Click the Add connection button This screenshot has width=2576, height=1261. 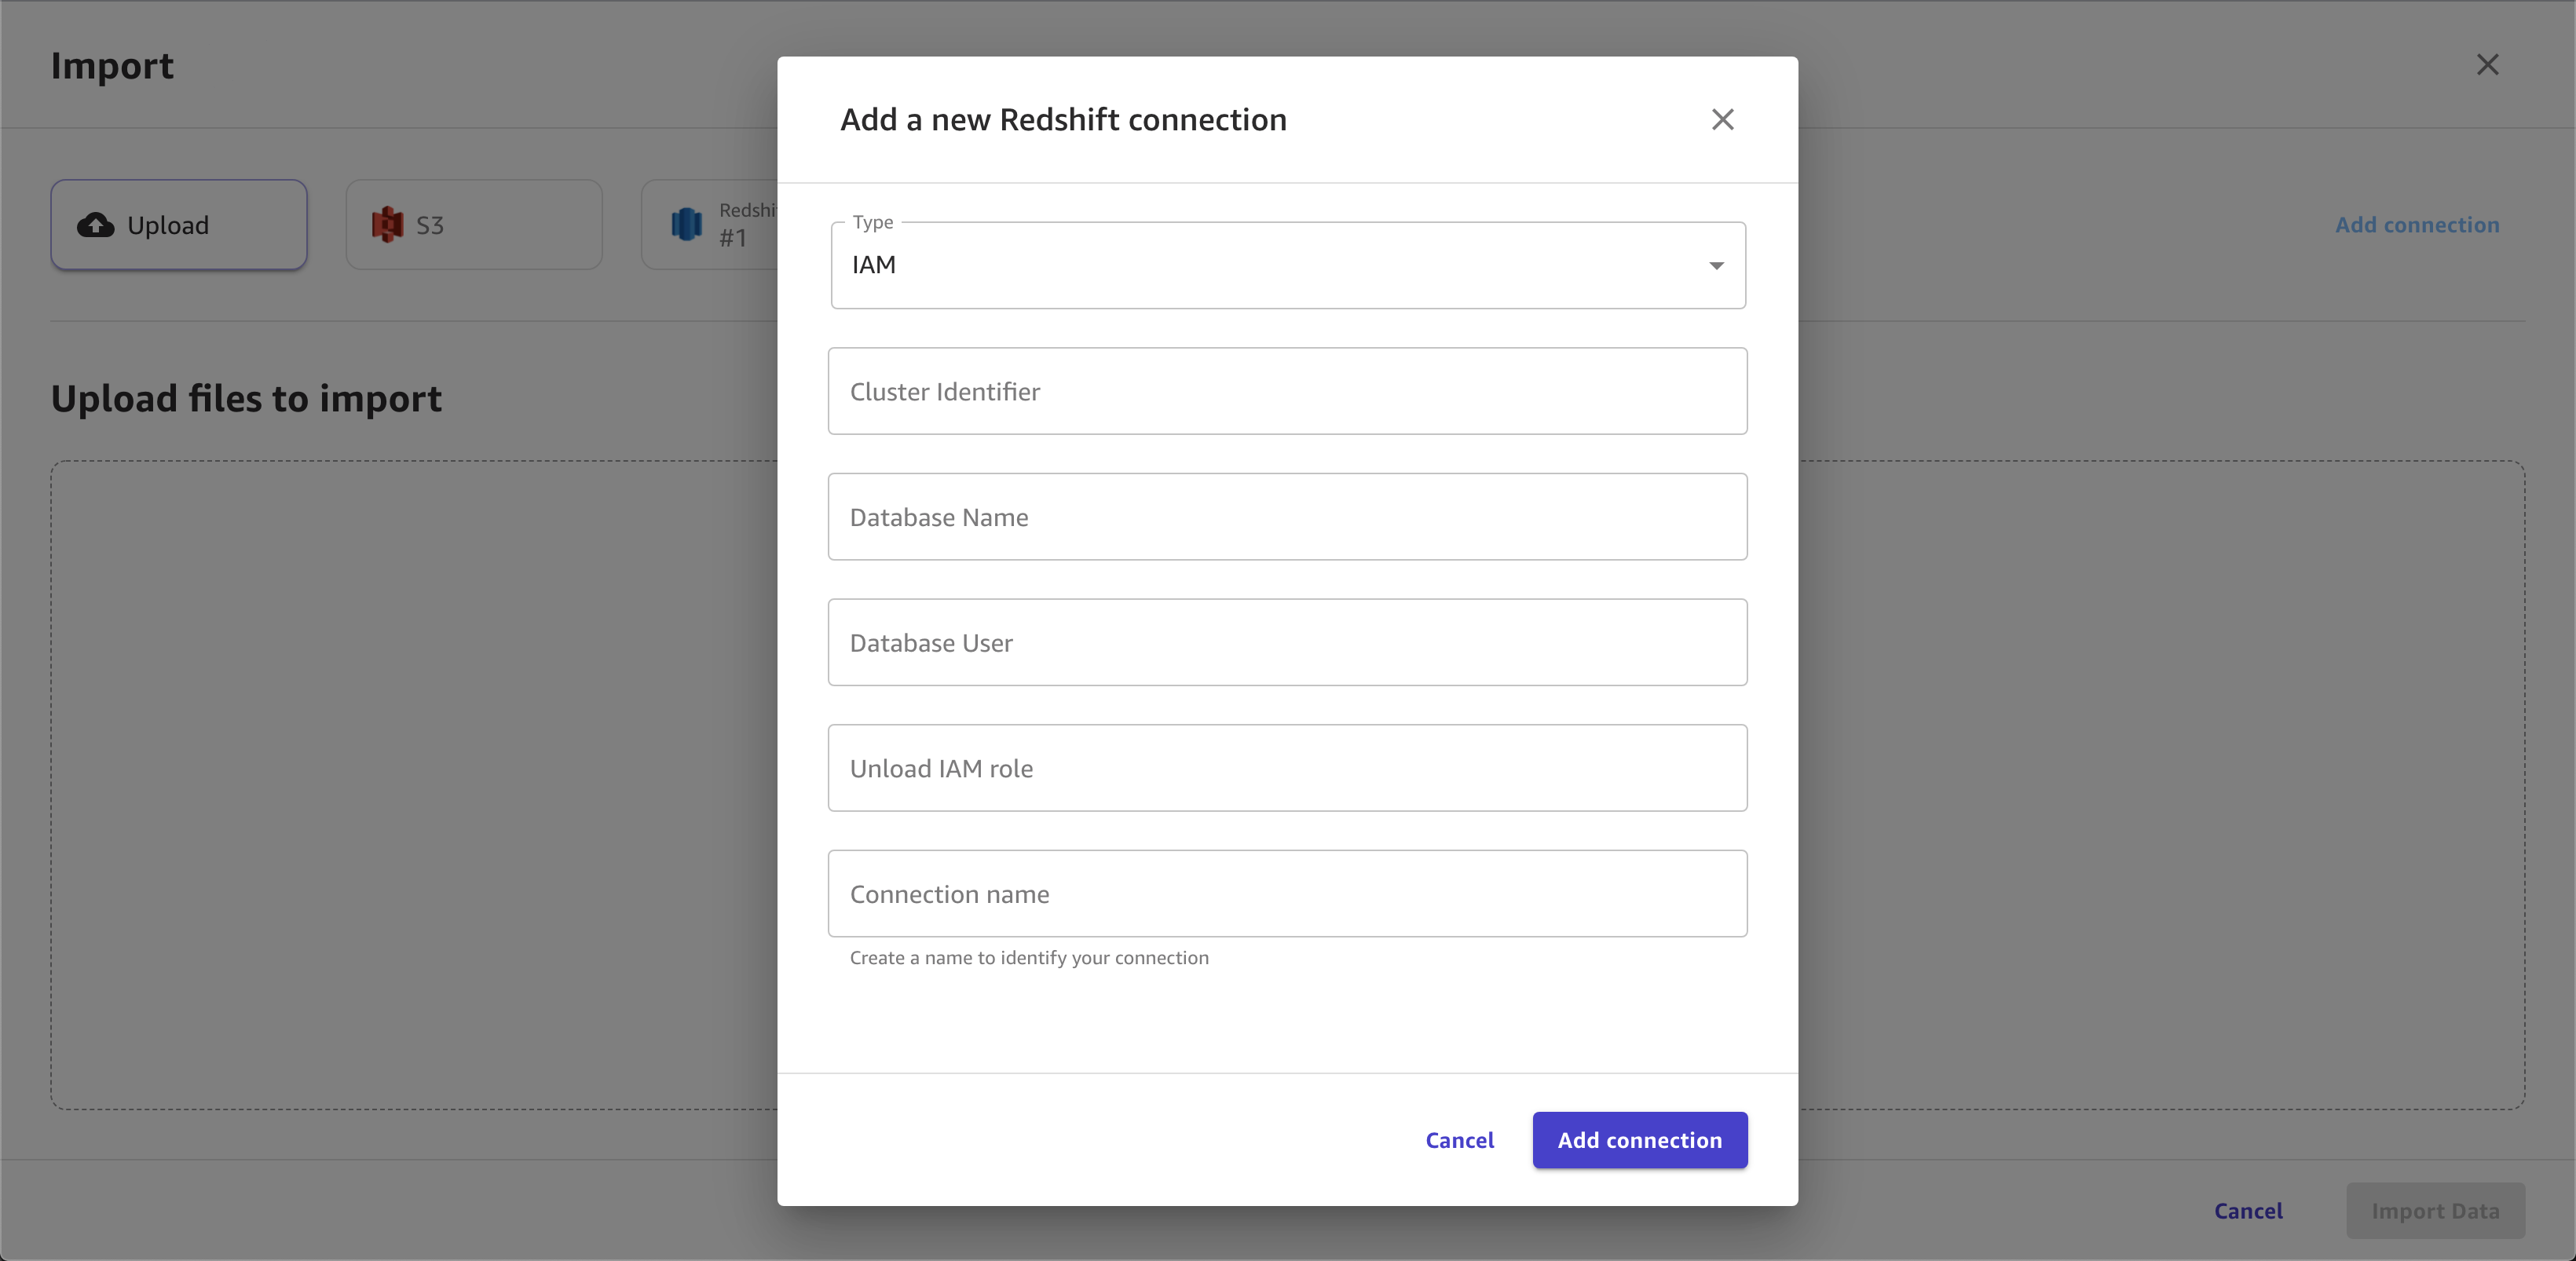(x=1641, y=1139)
